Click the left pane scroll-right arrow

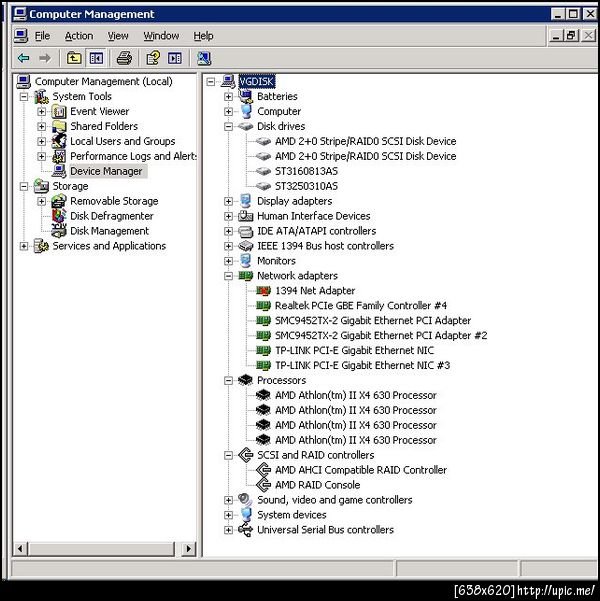(x=188, y=548)
